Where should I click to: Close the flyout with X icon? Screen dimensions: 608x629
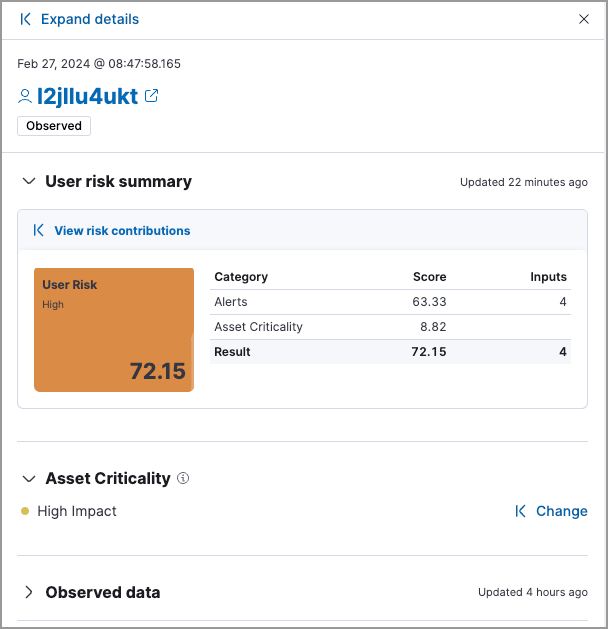click(x=584, y=19)
